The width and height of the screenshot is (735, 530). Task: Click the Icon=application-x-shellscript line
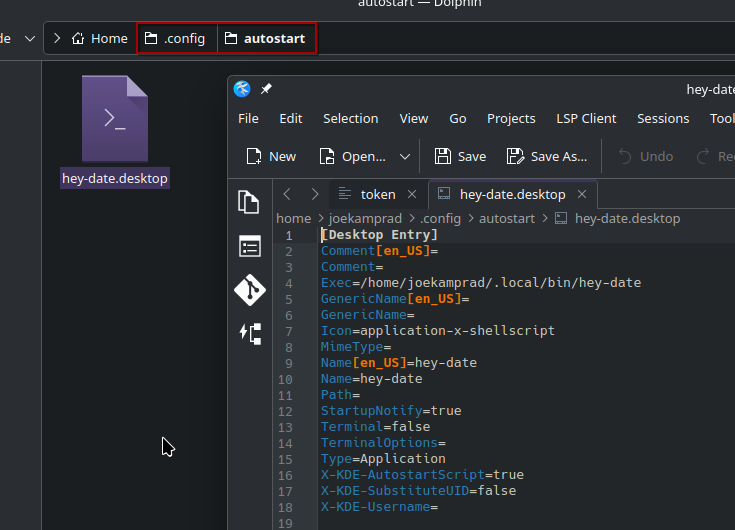pos(438,330)
